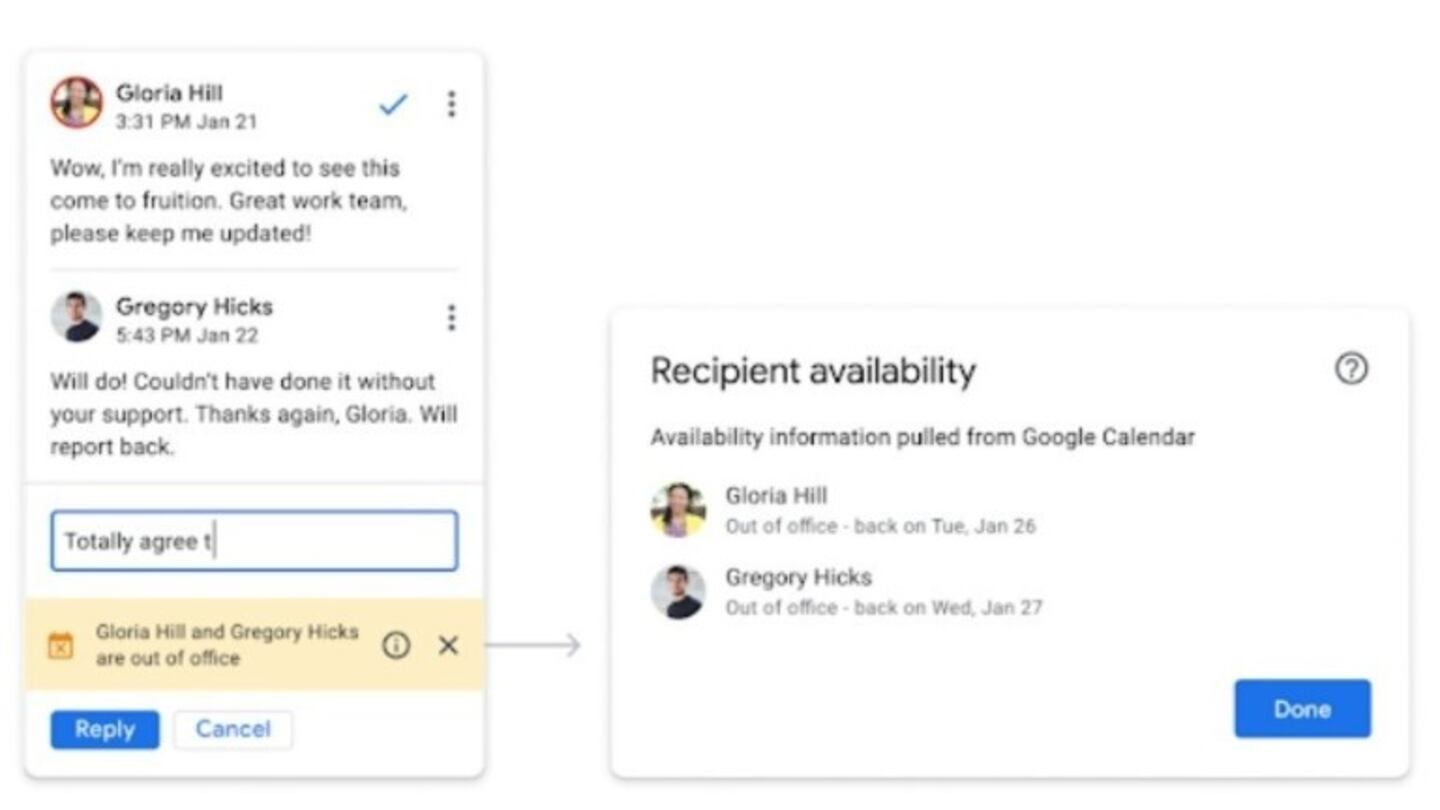
Task: Cancel the comment reply
Action: pyautogui.click(x=233, y=729)
